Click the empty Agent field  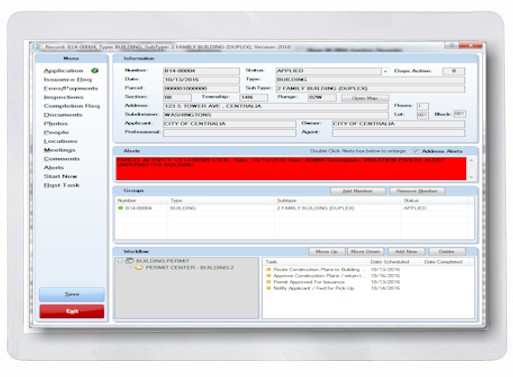(x=398, y=133)
